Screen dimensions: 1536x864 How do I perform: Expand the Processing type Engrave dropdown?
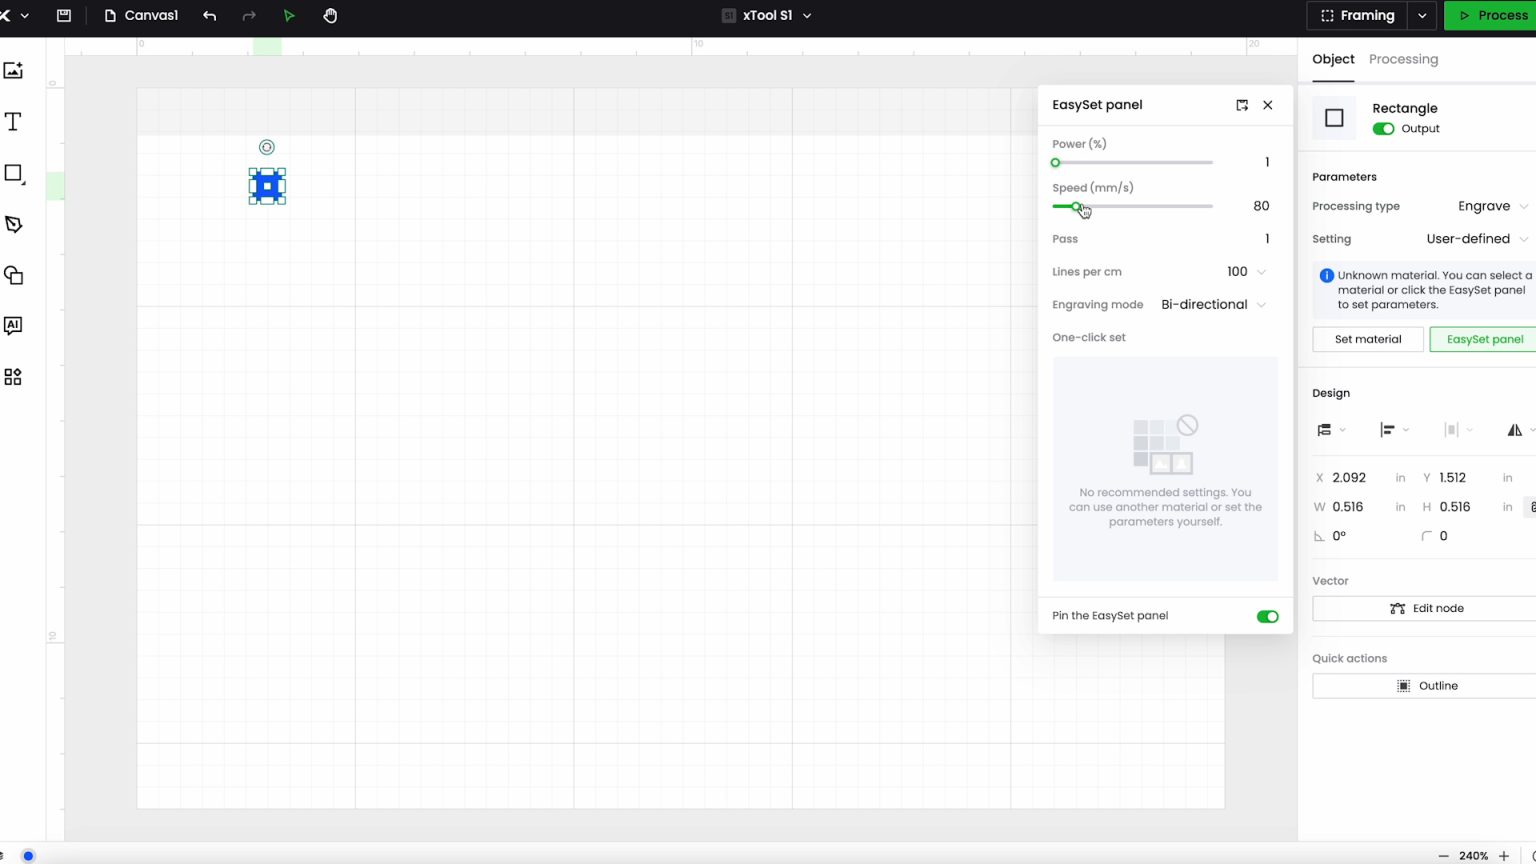(x=1492, y=206)
